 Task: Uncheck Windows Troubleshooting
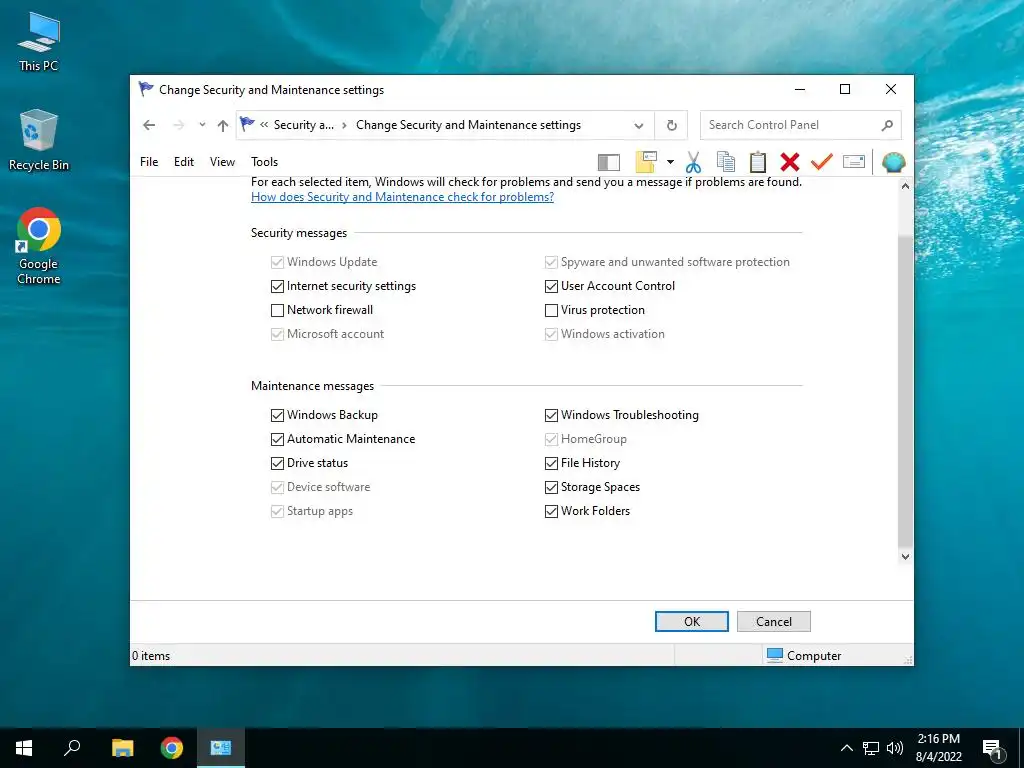point(551,415)
